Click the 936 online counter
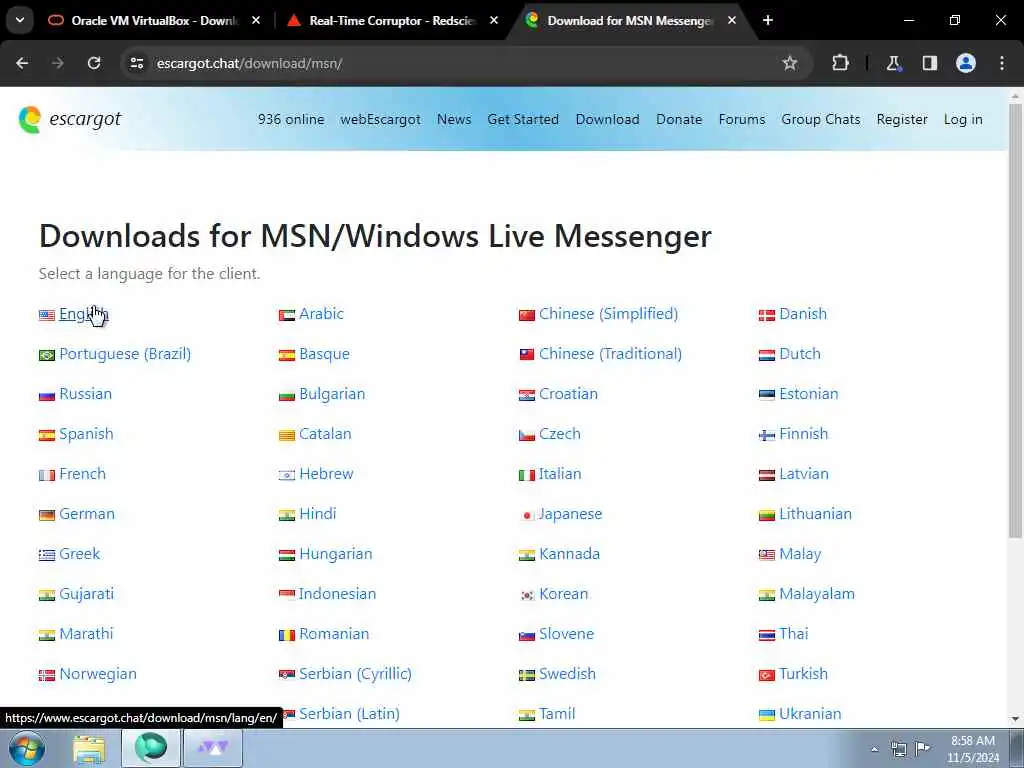Image resolution: width=1024 pixels, height=768 pixels. click(291, 120)
